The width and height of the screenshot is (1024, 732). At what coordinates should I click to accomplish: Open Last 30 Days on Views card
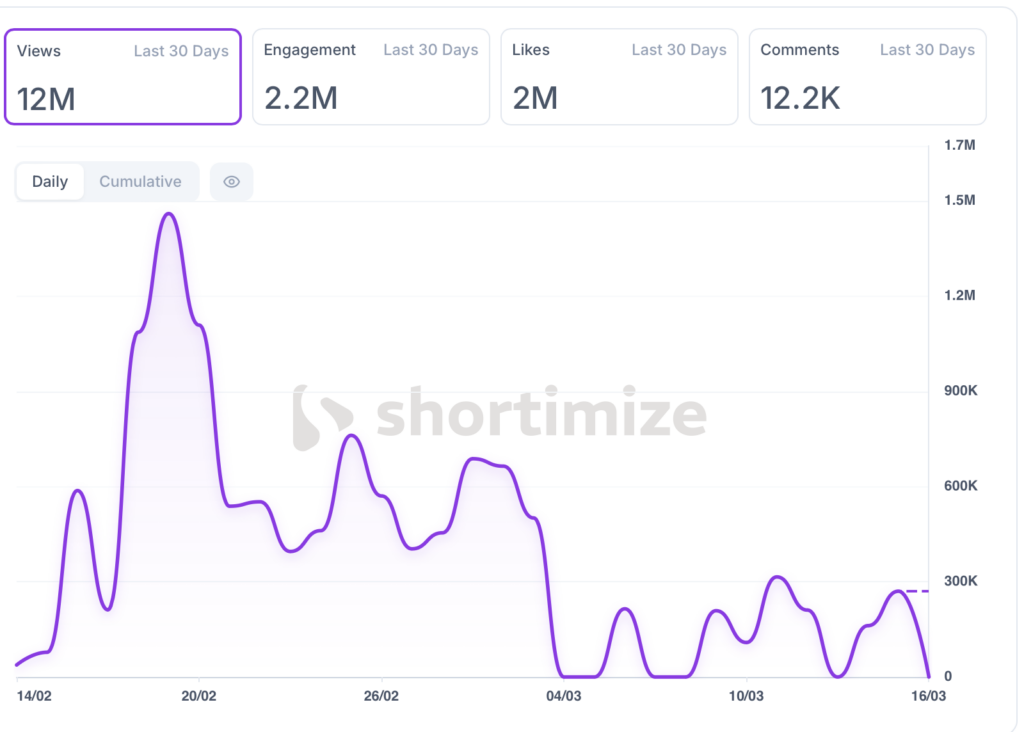[181, 51]
